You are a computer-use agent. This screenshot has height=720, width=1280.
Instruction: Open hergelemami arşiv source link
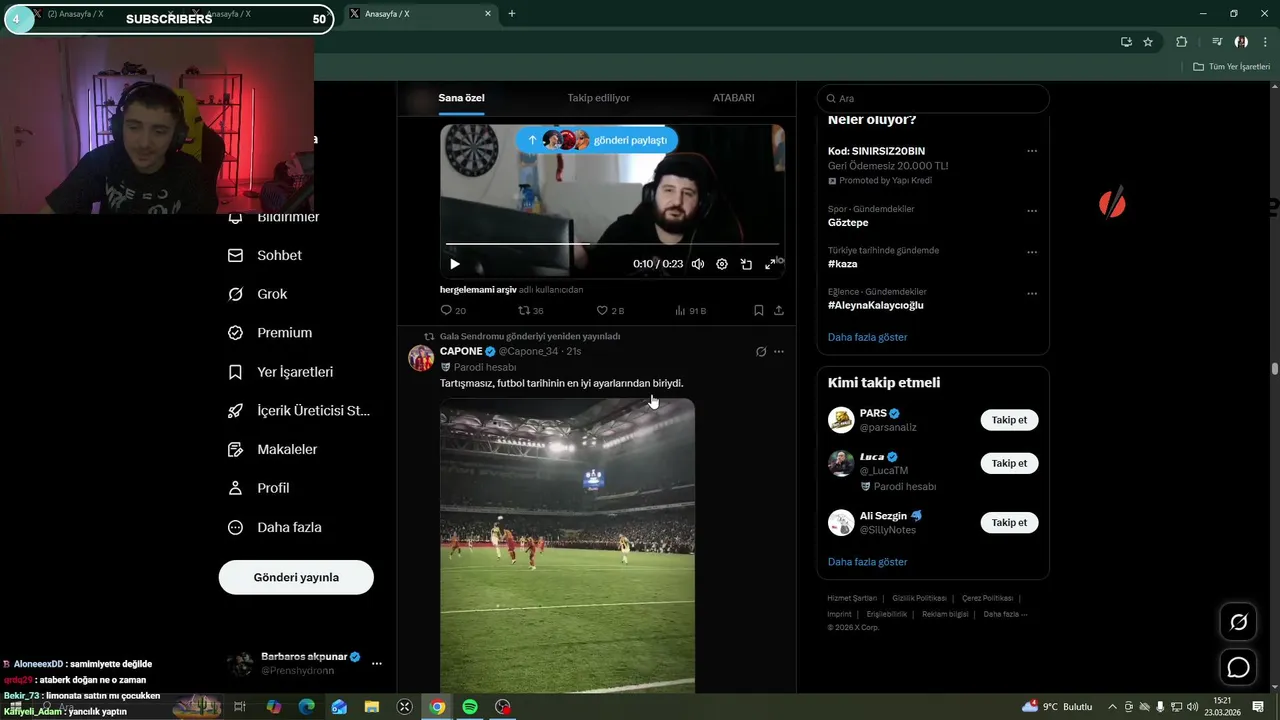[x=478, y=290]
